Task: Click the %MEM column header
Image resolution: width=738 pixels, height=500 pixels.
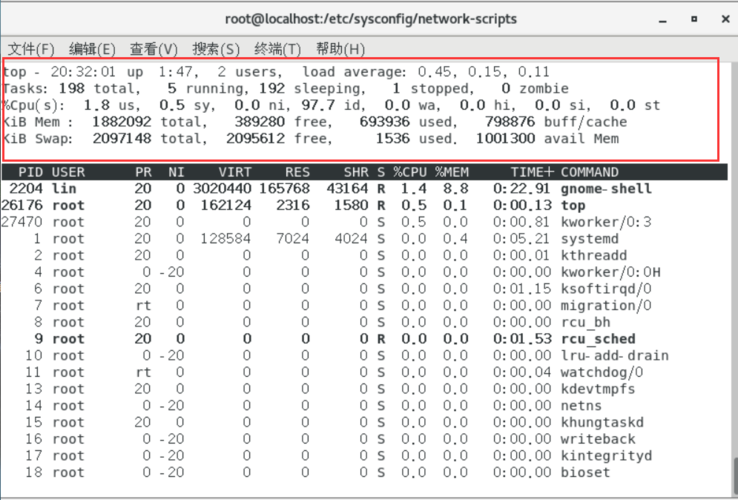Action: click(x=452, y=172)
